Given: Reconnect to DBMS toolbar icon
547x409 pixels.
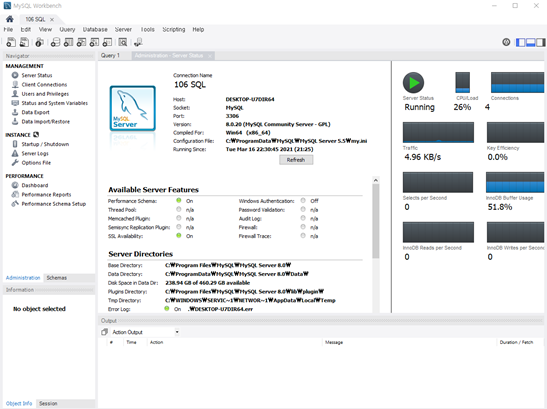Looking at the screenshot, I should (138, 42).
